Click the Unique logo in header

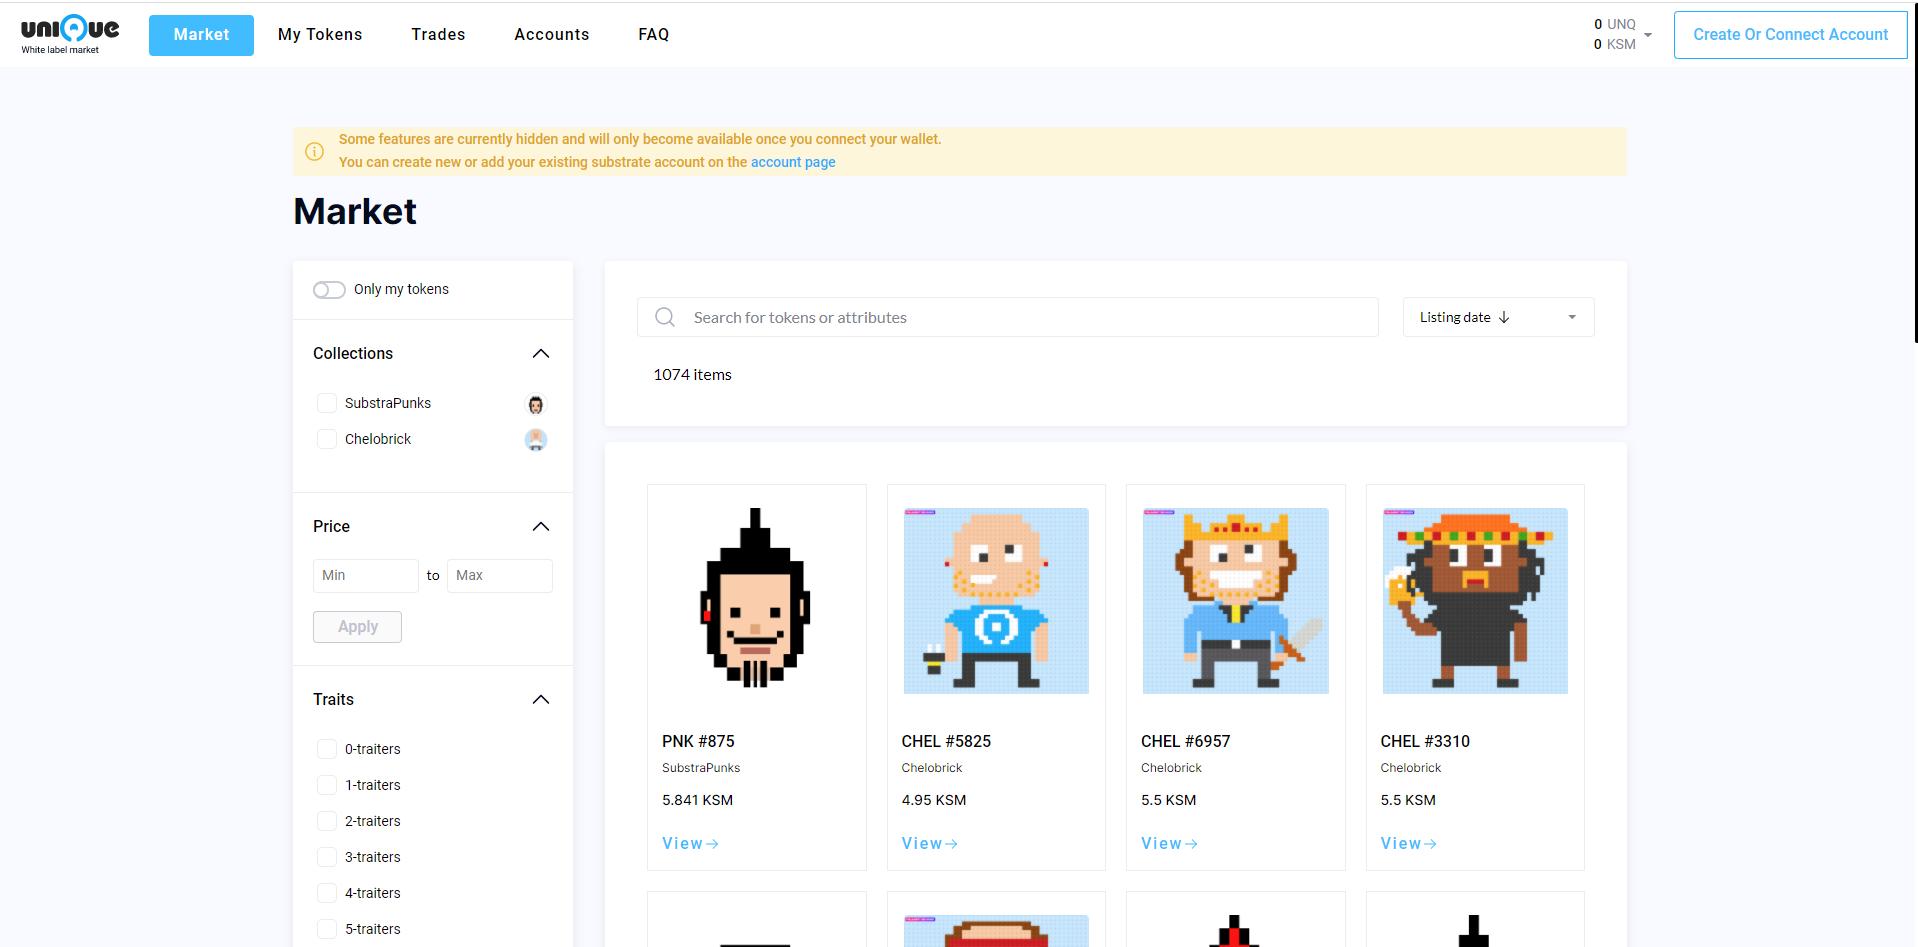point(70,34)
